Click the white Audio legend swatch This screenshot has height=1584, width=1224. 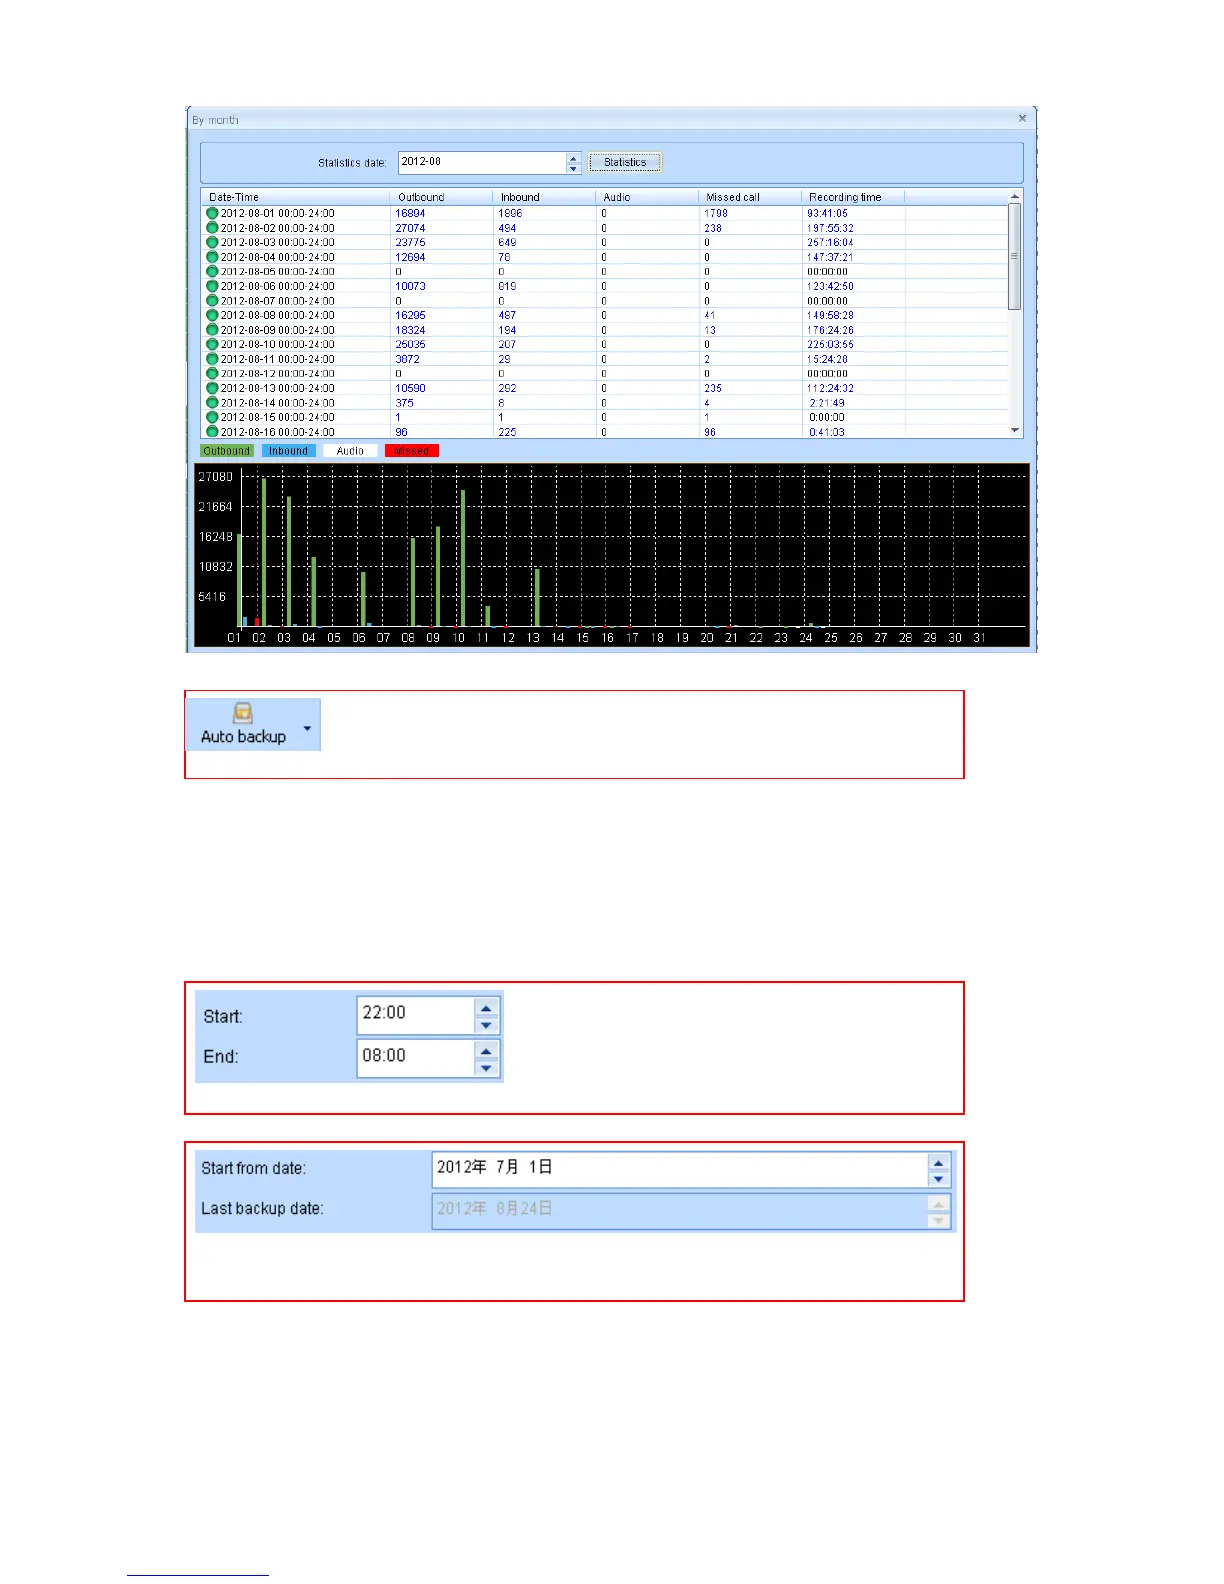point(350,451)
